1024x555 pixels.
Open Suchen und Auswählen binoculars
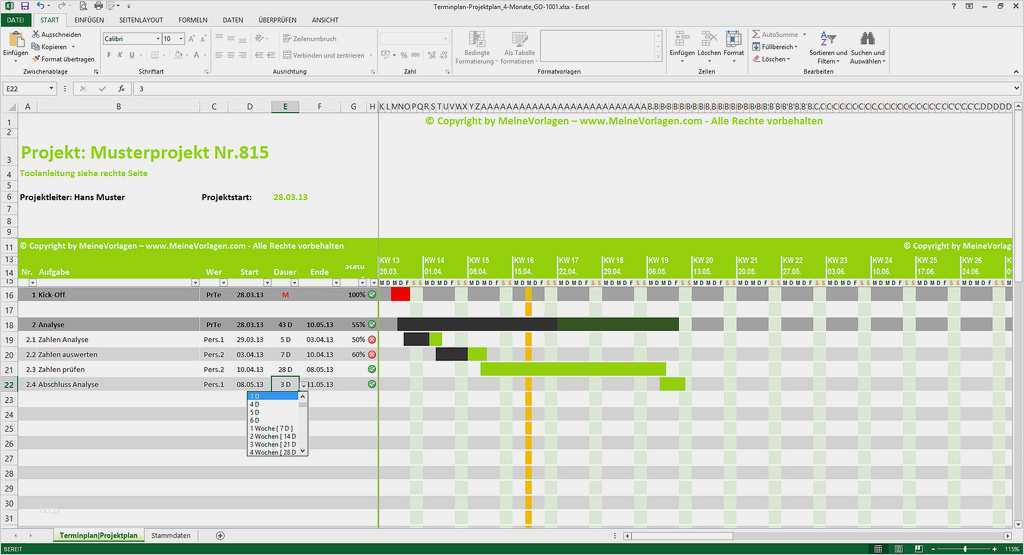point(867,47)
